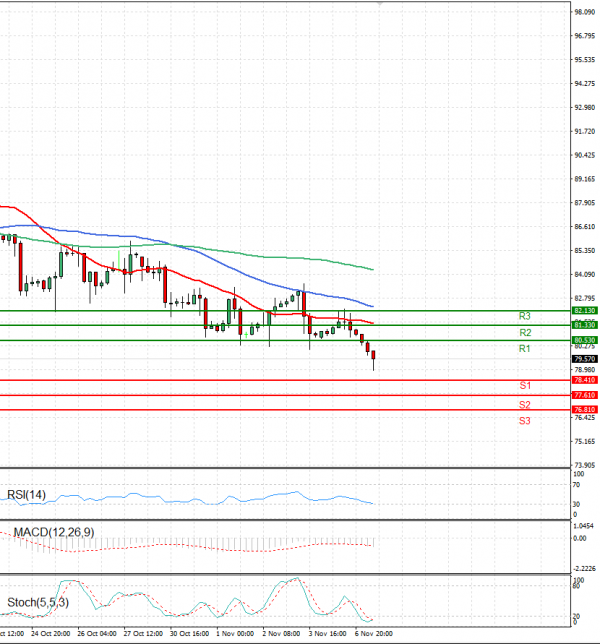Select the RSI(14) indicator label
The width and height of the screenshot is (600, 644).
click(x=26, y=494)
